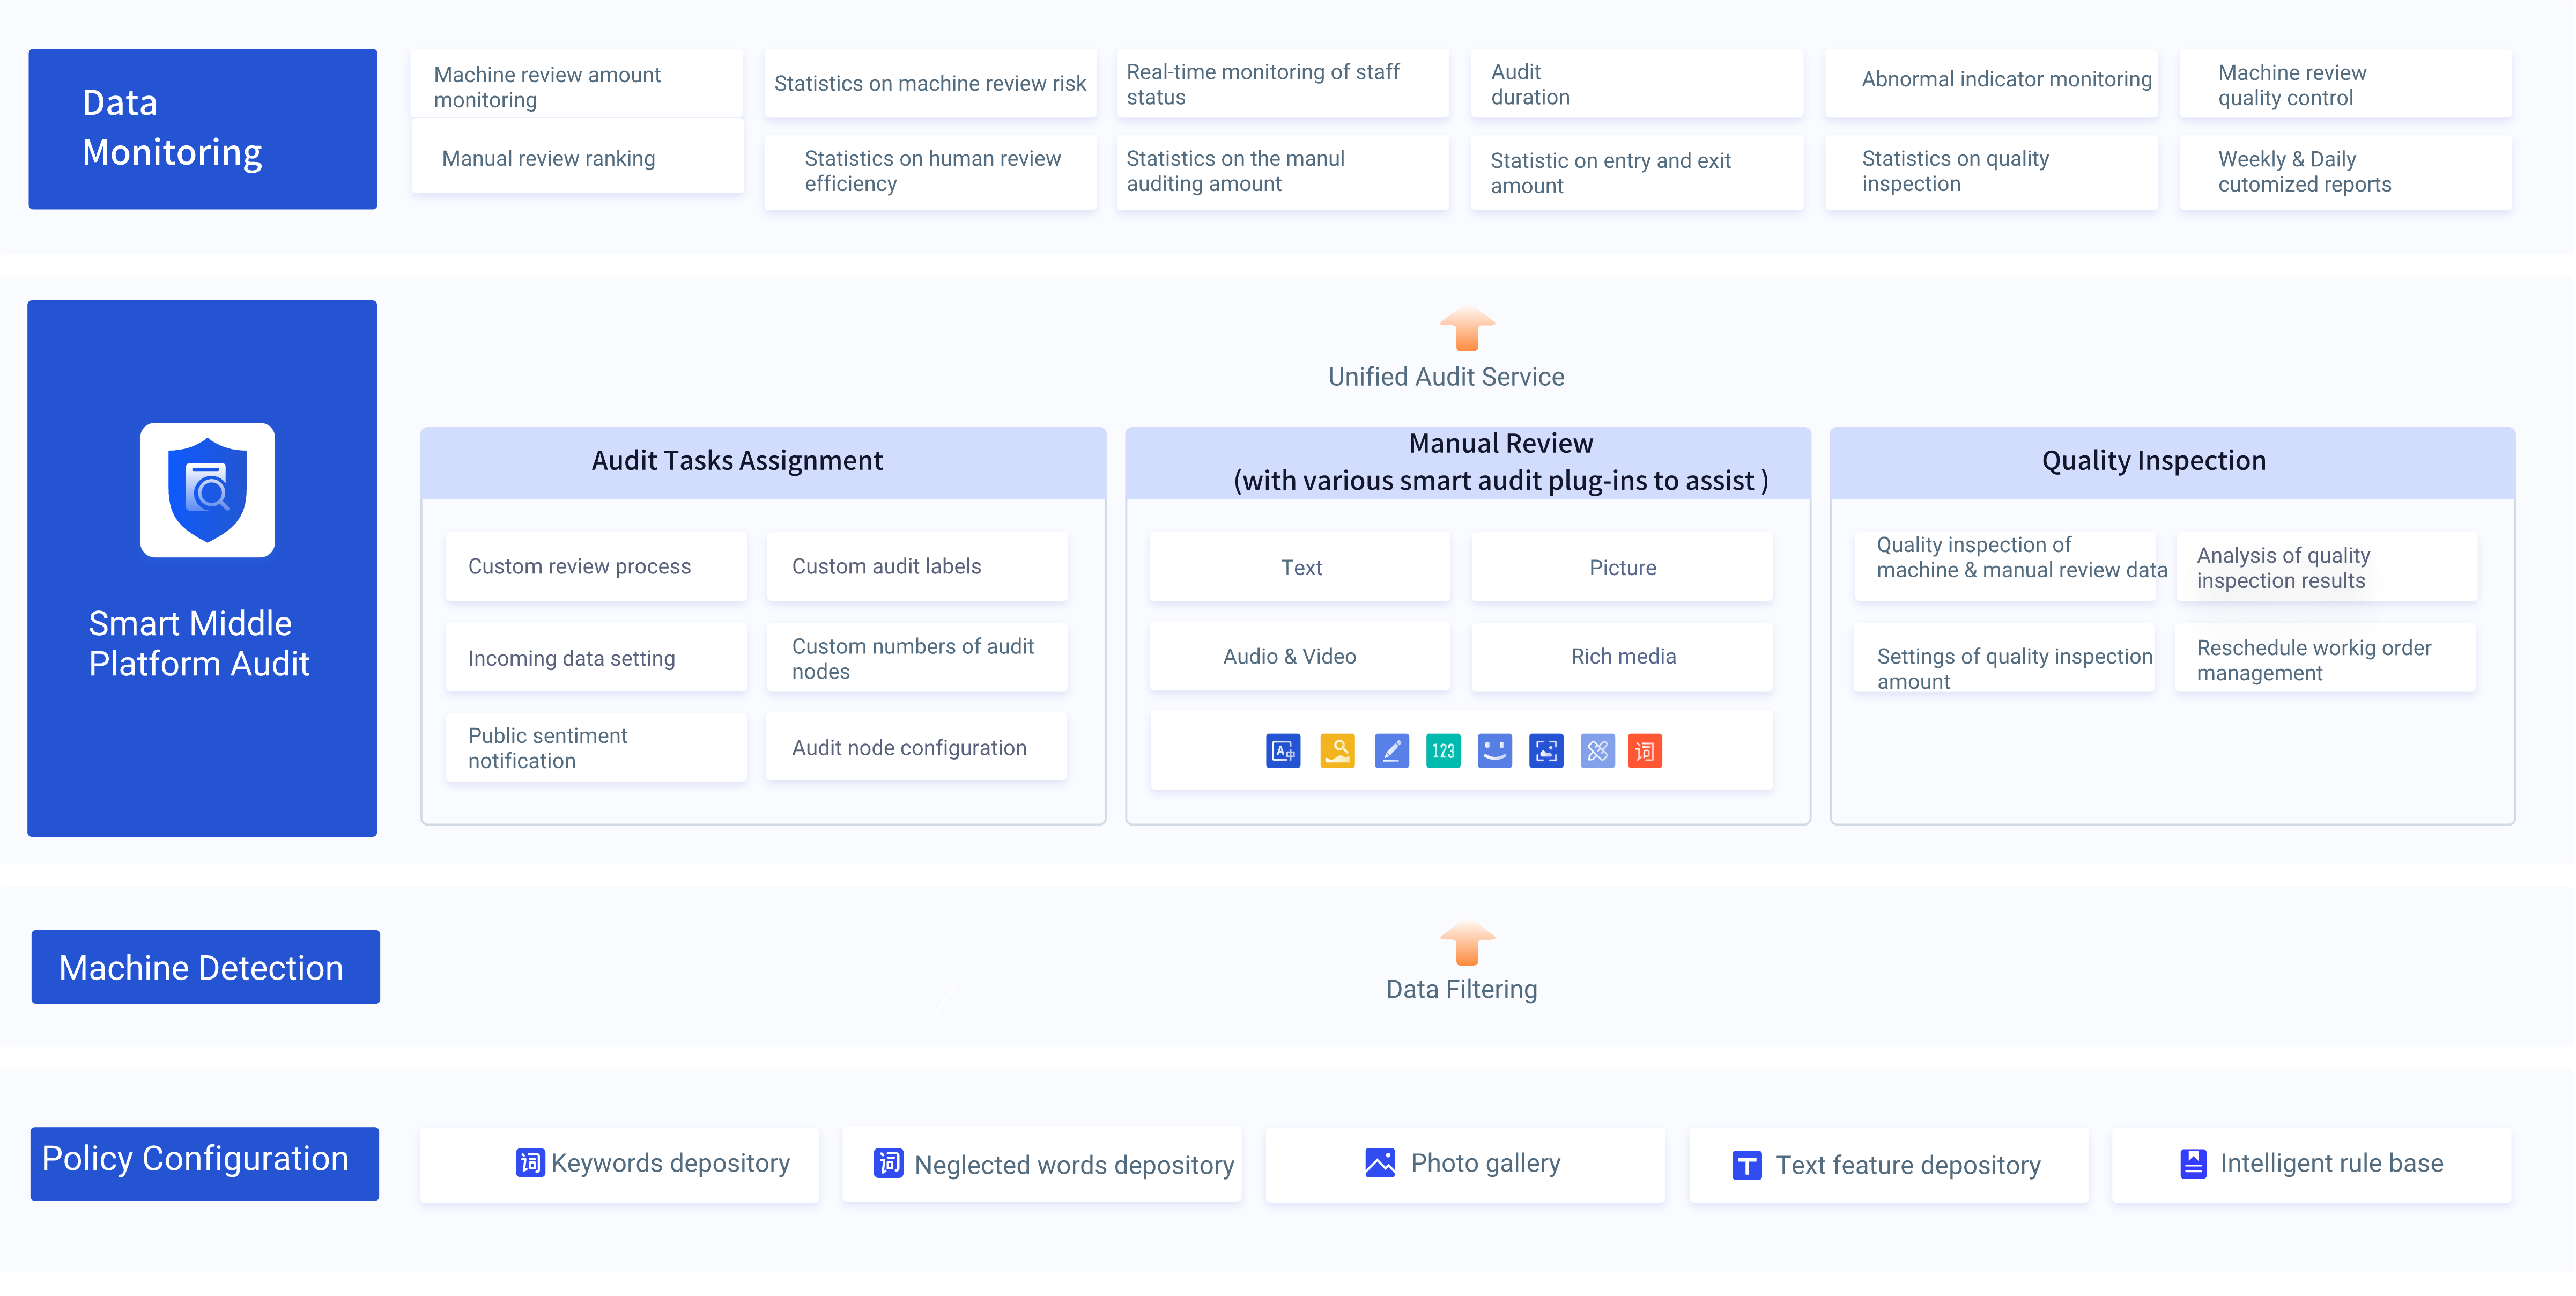Click the image scan frame plug-in icon

click(1546, 751)
